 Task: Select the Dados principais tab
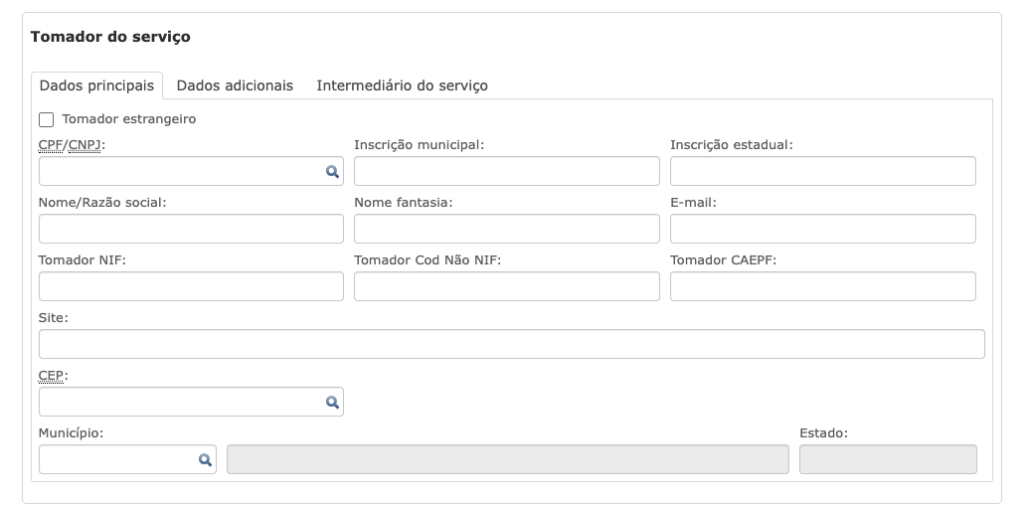[x=97, y=86]
